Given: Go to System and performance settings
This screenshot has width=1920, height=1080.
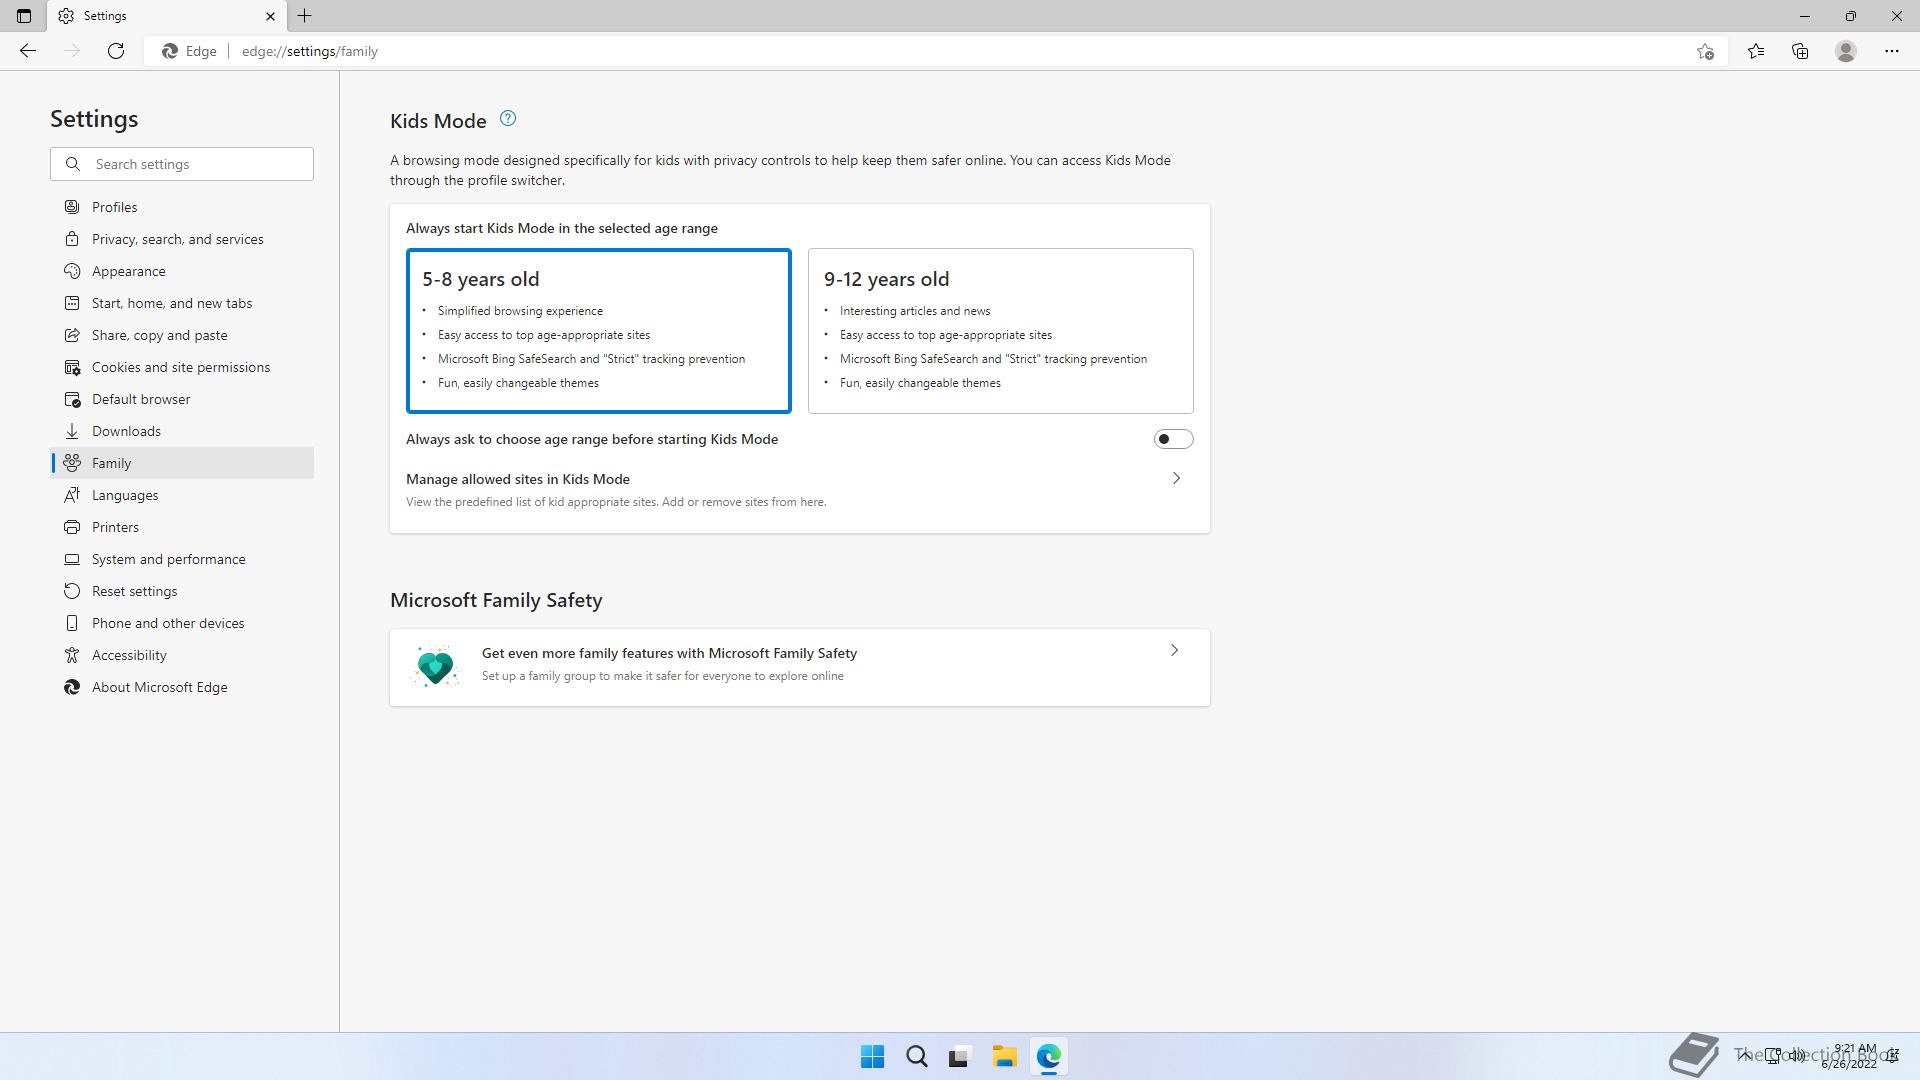Looking at the screenshot, I should [182, 559].
